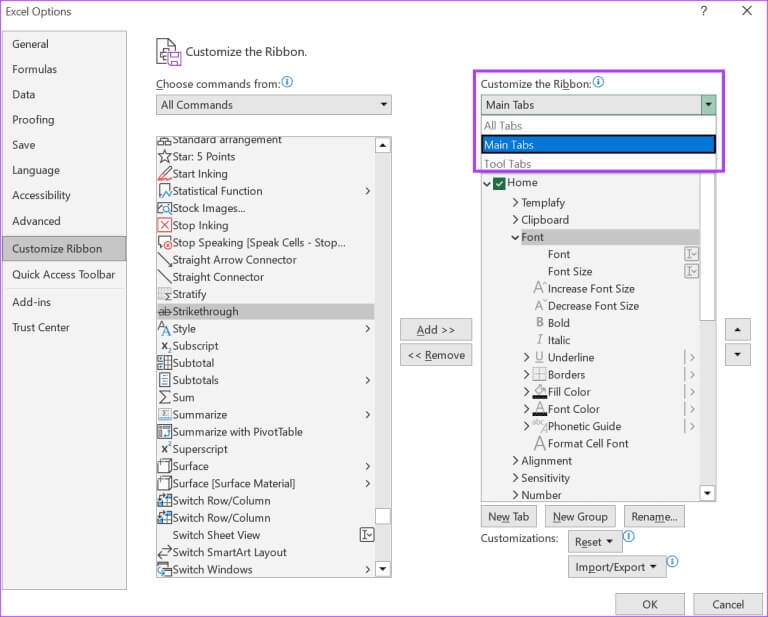768x617 pixels.
Task: Select the Stock Images icon
Action: [165, 208]
